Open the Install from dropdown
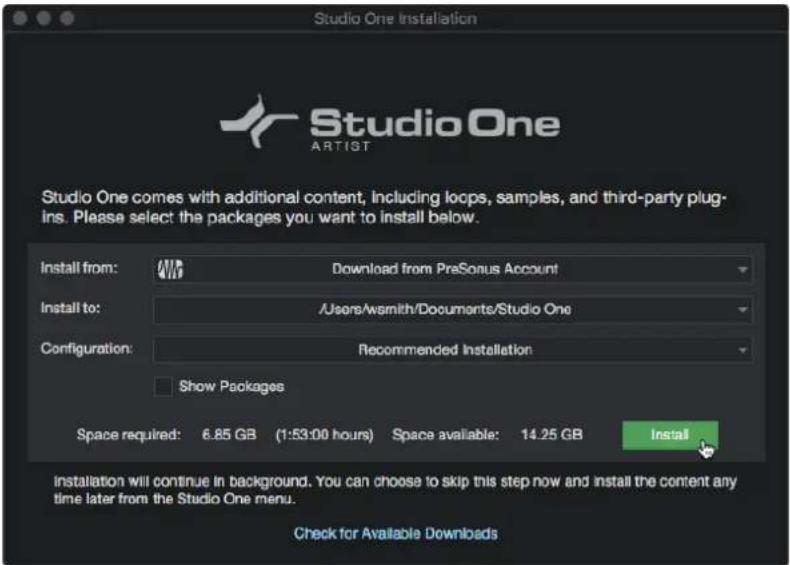Image resolution: width=790 pixels, height=565 pixels. coord(452,269)
